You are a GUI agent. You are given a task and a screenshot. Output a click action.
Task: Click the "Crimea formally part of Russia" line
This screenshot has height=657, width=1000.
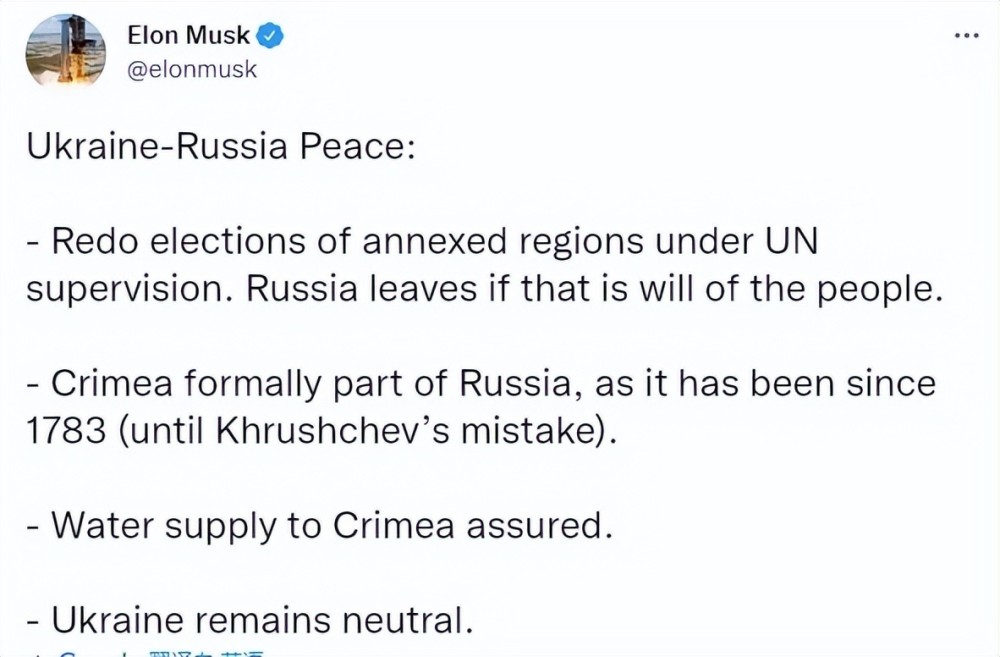pos(481,384)
